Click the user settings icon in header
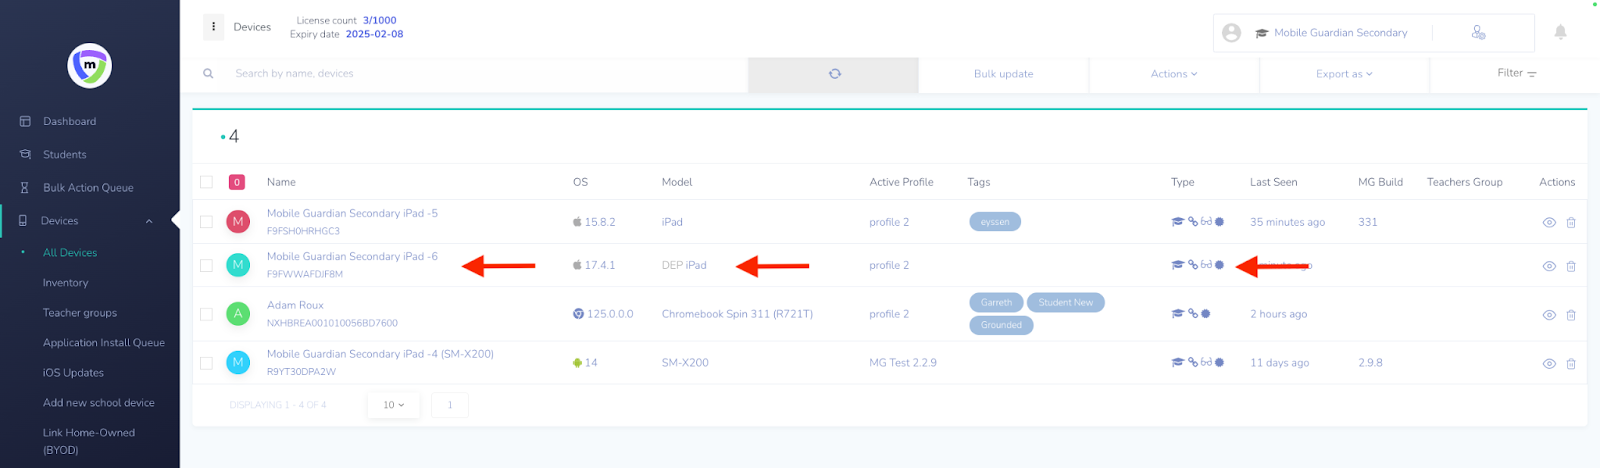Image resolution: width=1600 pixels, height=468 pixels. [x=1478, y=33]
